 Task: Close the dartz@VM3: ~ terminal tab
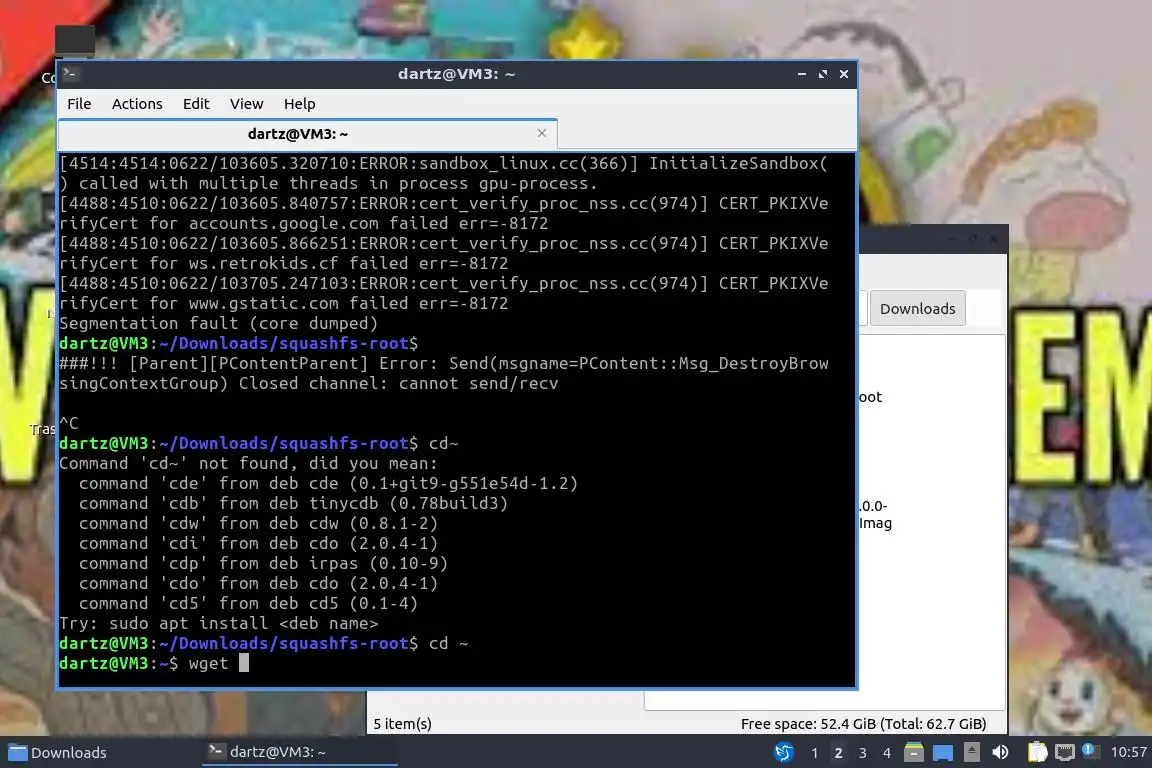(x=541, y=133)
